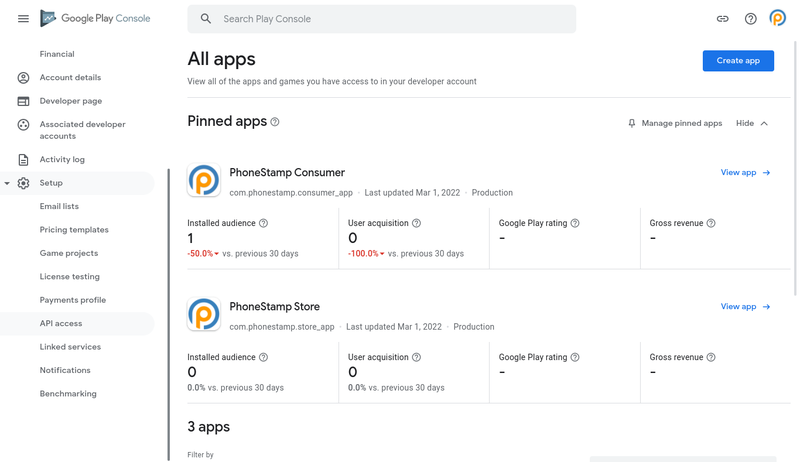
Task: Open Activity log in the sidebar
Action: click(62, 160)
